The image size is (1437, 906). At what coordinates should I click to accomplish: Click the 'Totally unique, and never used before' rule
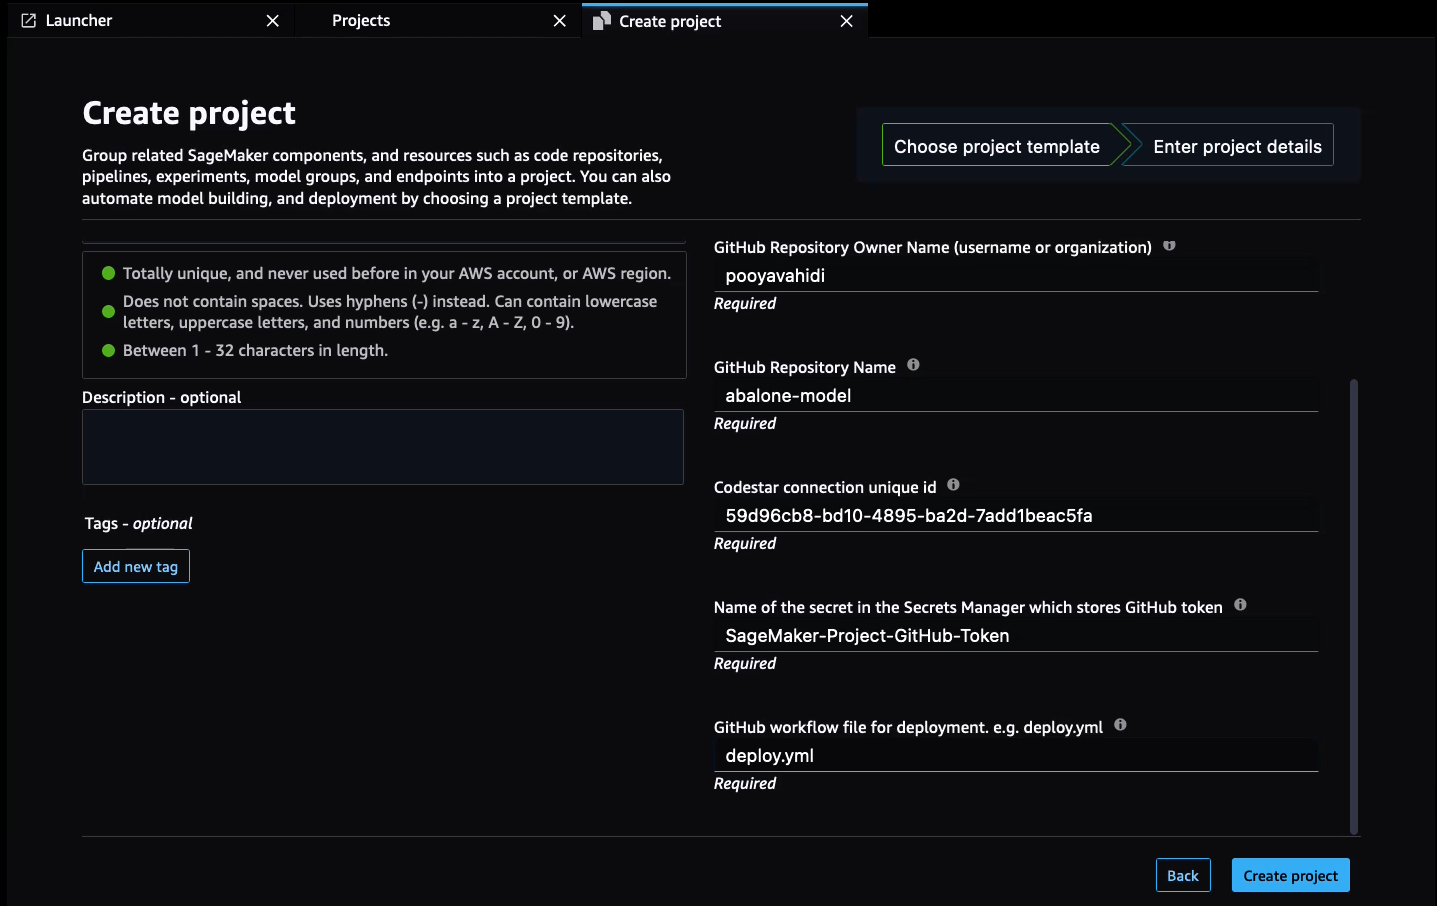click(x=397, y=273)
